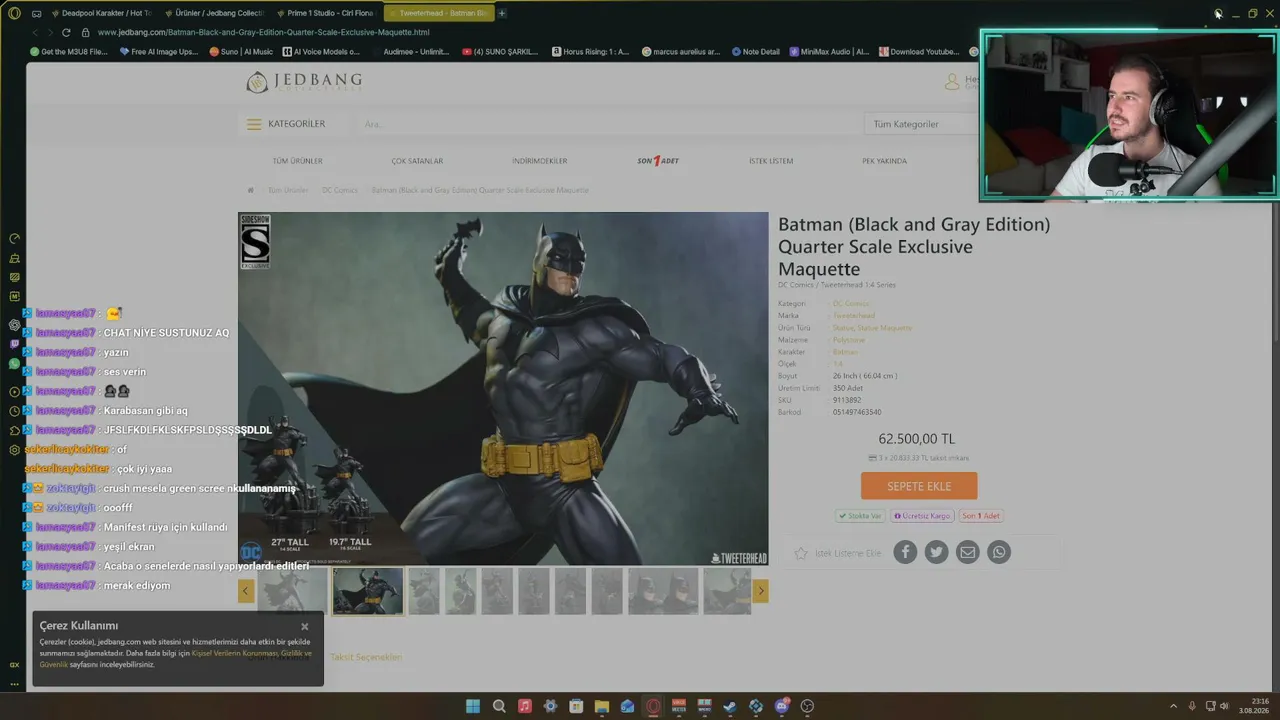Show next product thumbnails

click(760, 591)
